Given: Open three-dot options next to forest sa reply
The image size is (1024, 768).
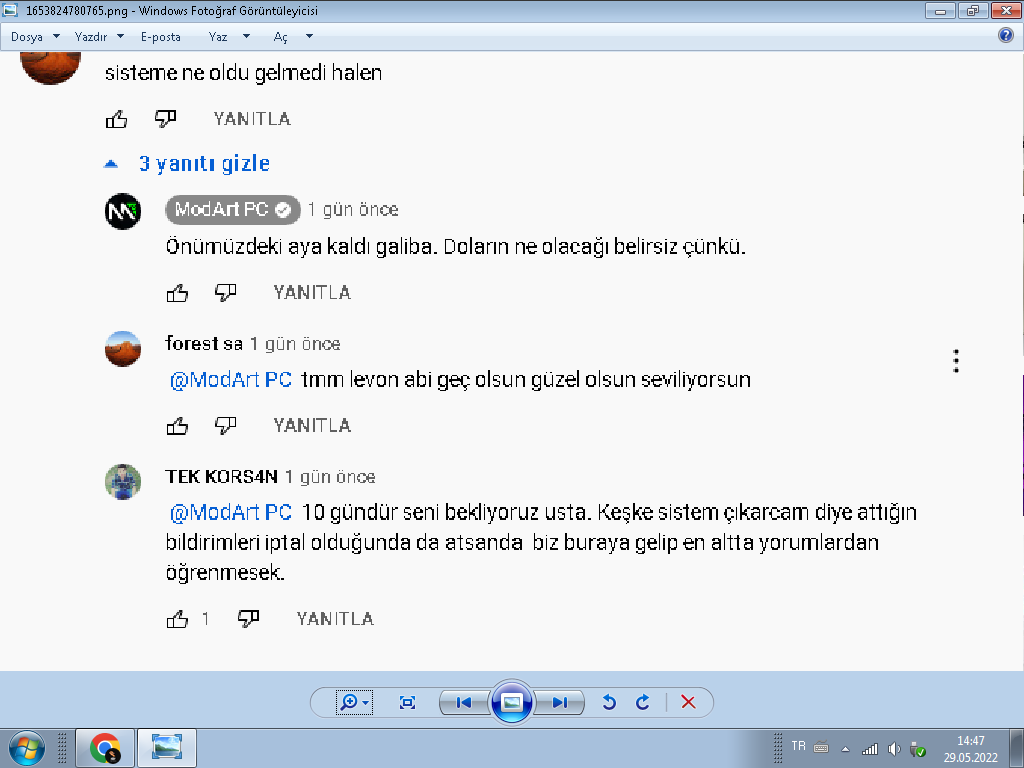Looking at the screenshot, I should pyautogui.click(x=956, y=360).
